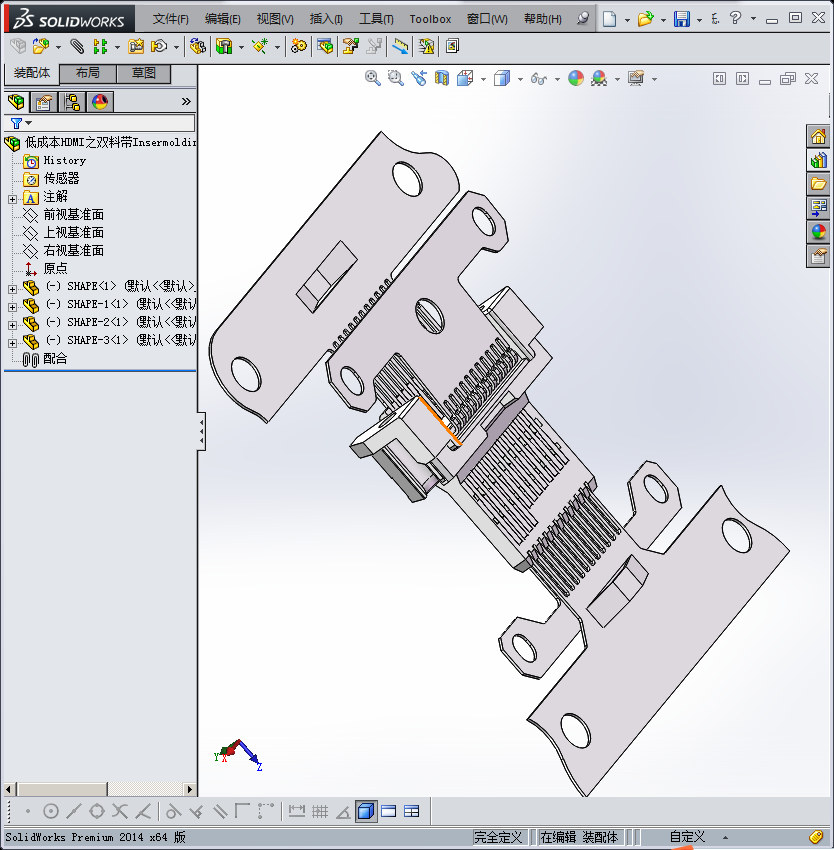
Task: Click the View Orientation icon
Action: tap(465, 79)
